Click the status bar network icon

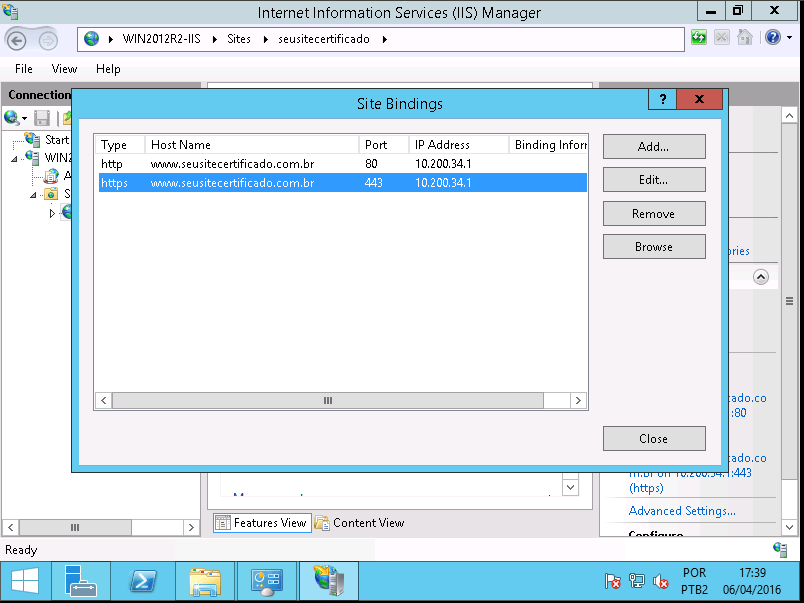tap(780, 550)
